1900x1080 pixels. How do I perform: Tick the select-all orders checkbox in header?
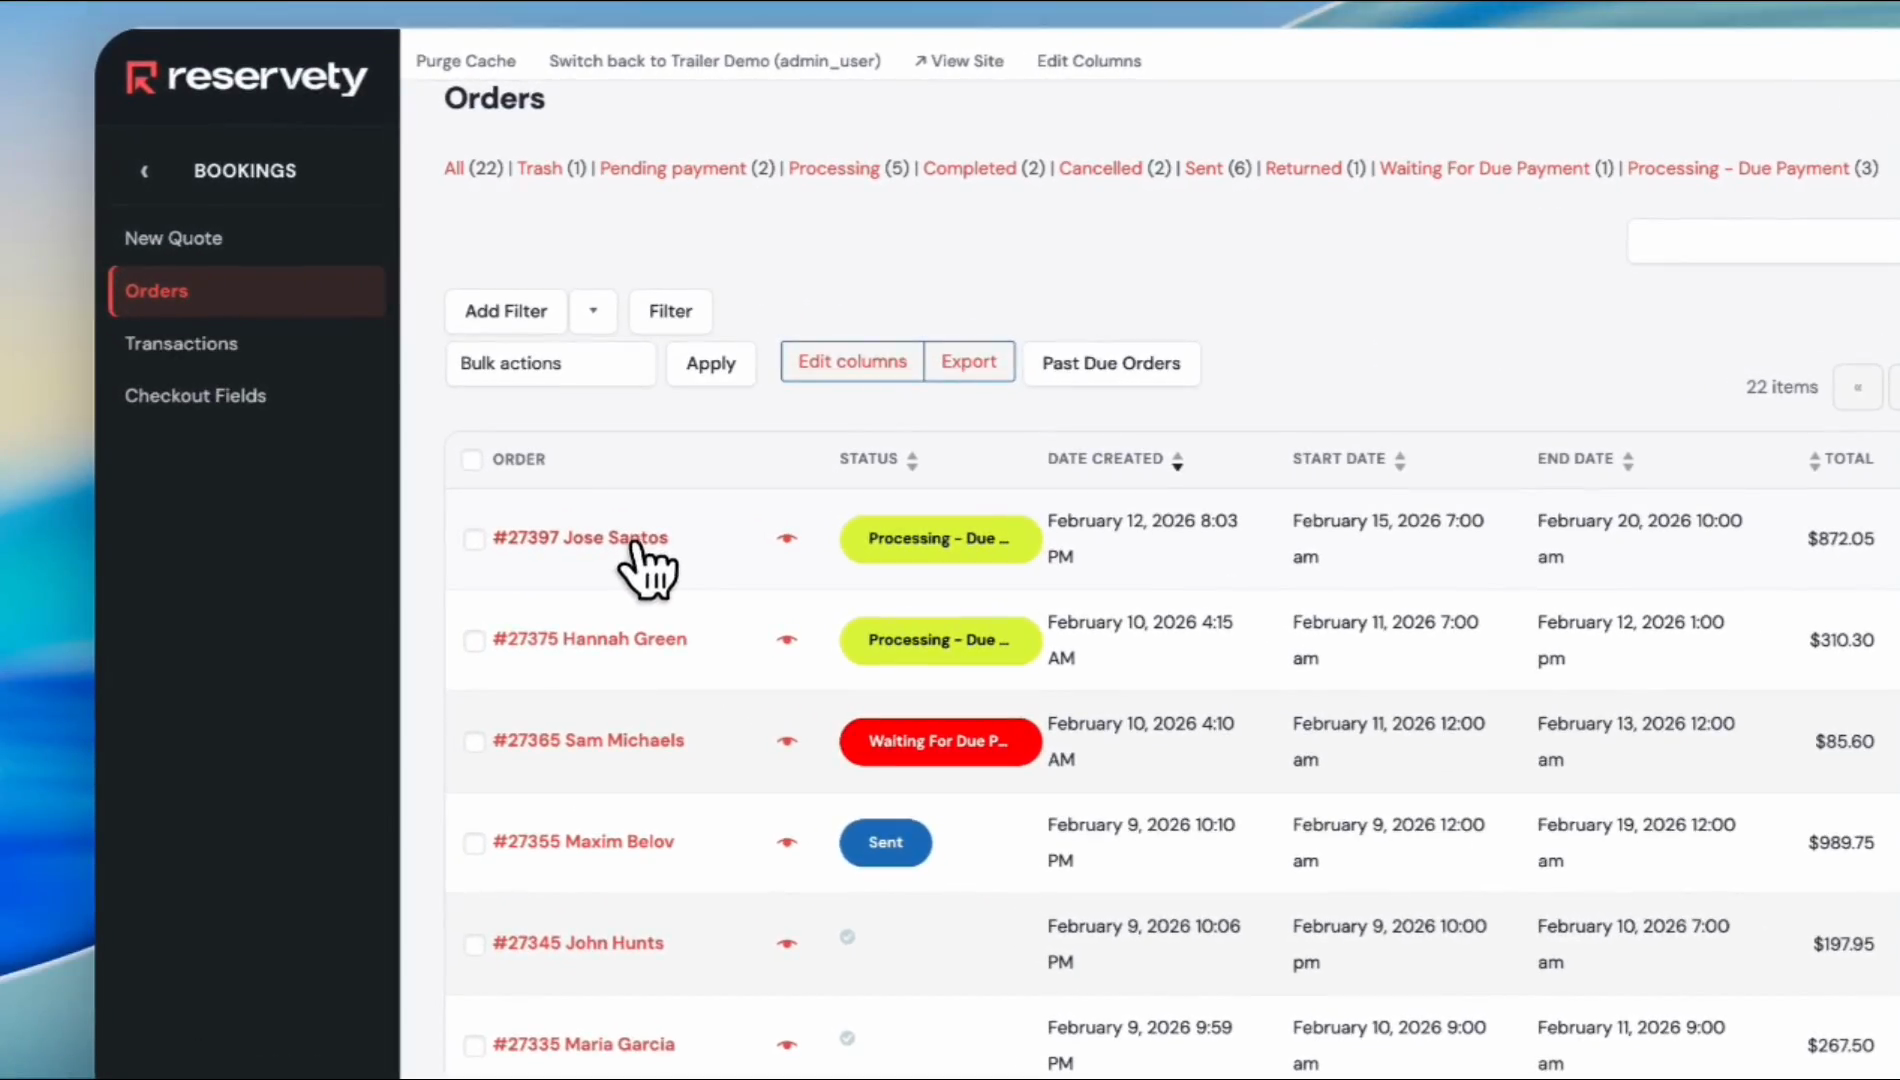pyautogui.click(x=472, y=460)
